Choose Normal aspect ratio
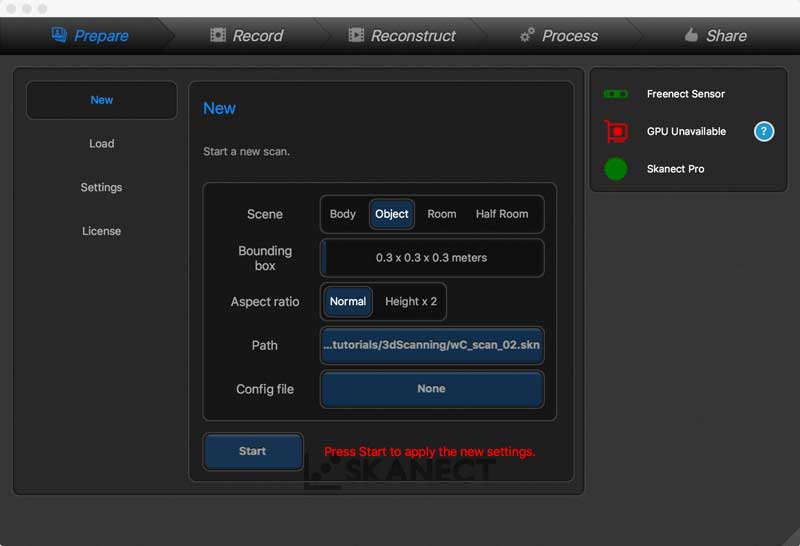The height and width of the screenshot is (546, 800). click(348, 302)
